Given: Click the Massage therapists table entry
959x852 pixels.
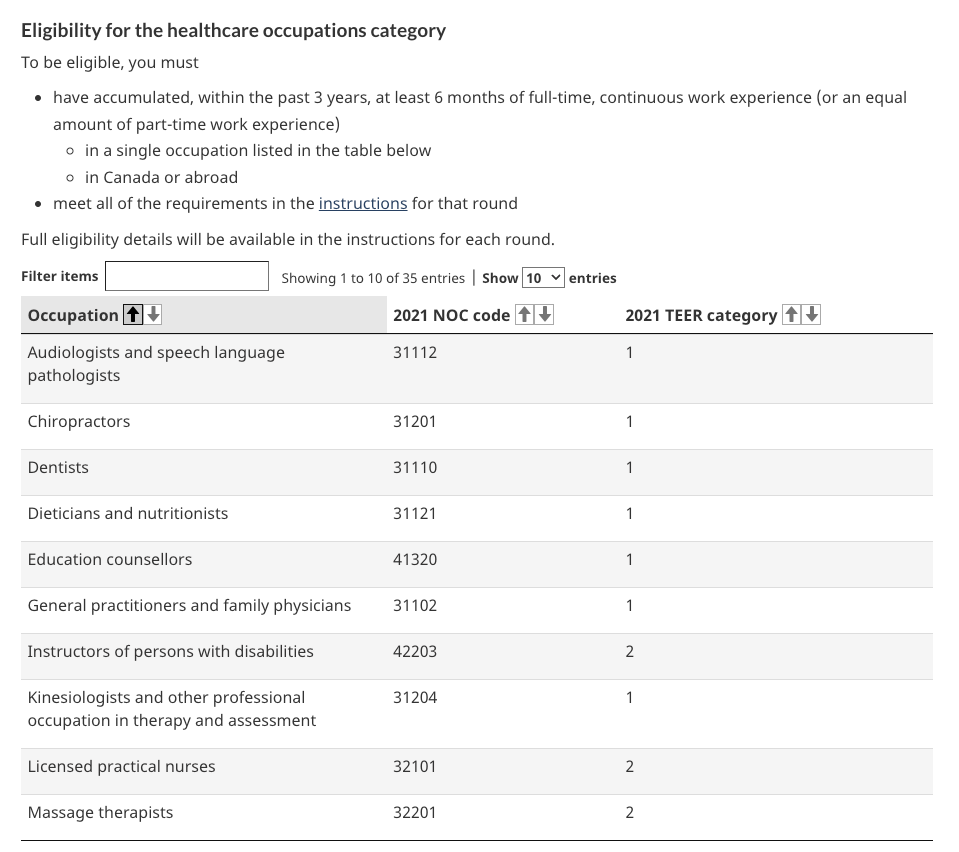Looking at the screenshot, I should 100,812.
